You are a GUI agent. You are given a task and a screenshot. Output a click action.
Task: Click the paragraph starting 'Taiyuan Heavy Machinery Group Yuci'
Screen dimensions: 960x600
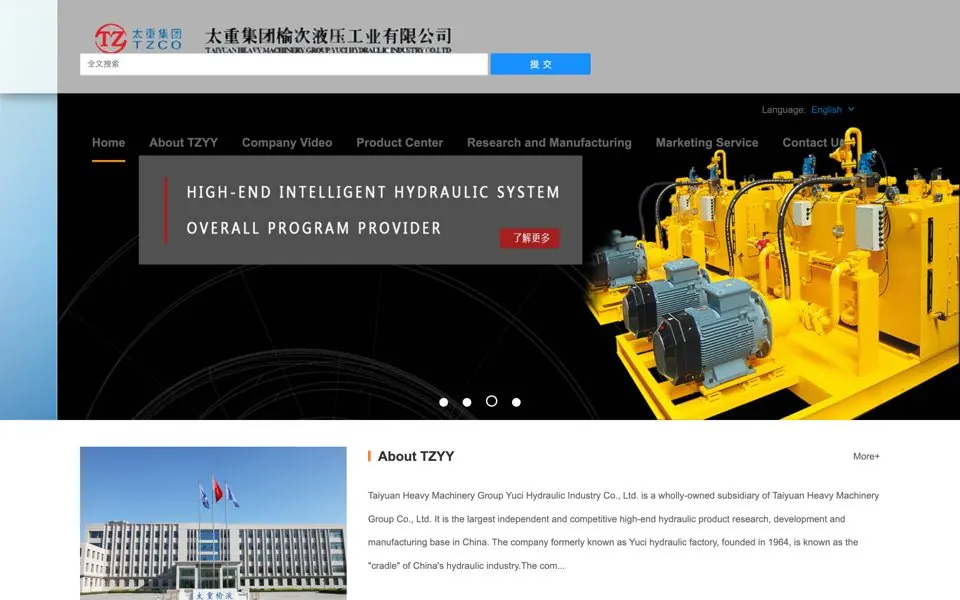click(x=623, y=530)
